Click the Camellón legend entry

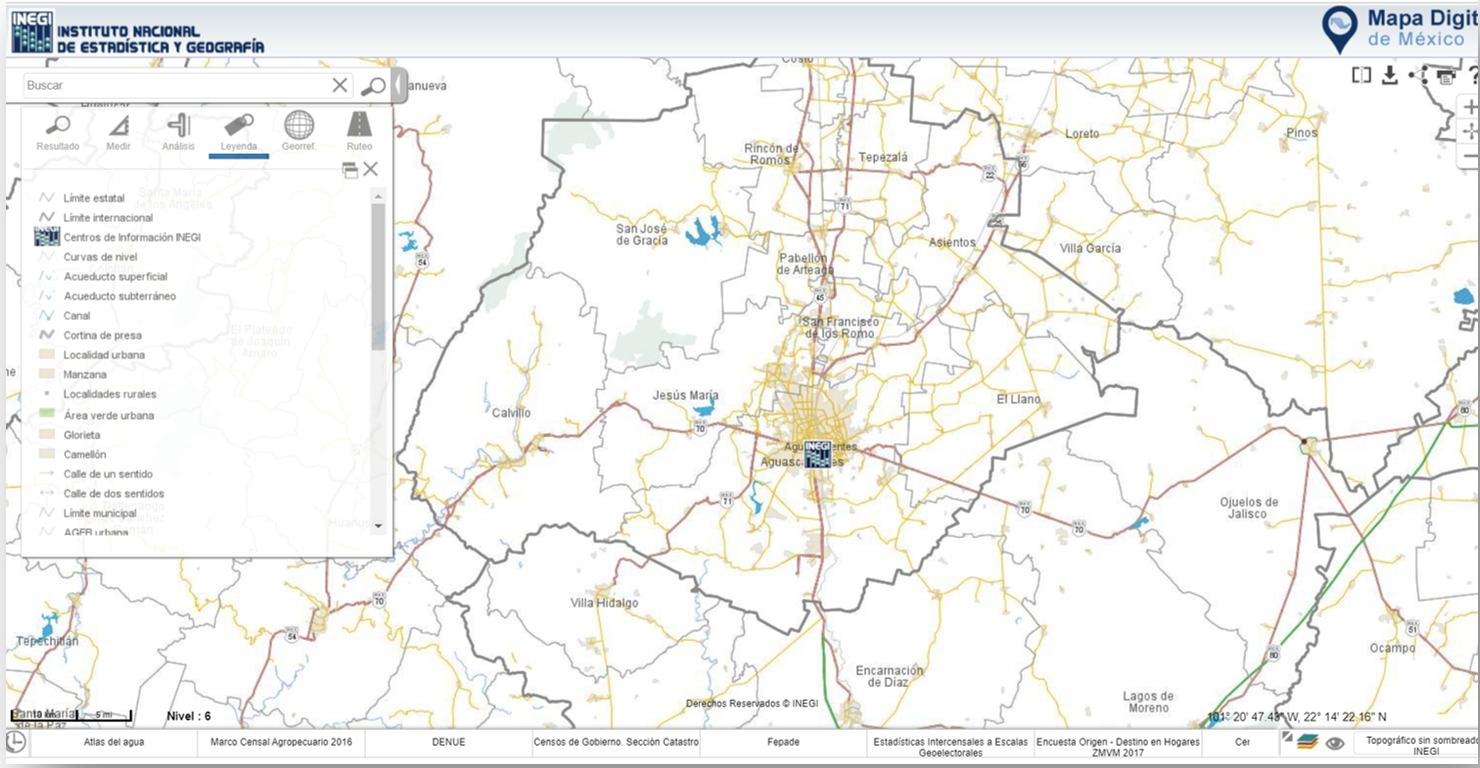85,454
